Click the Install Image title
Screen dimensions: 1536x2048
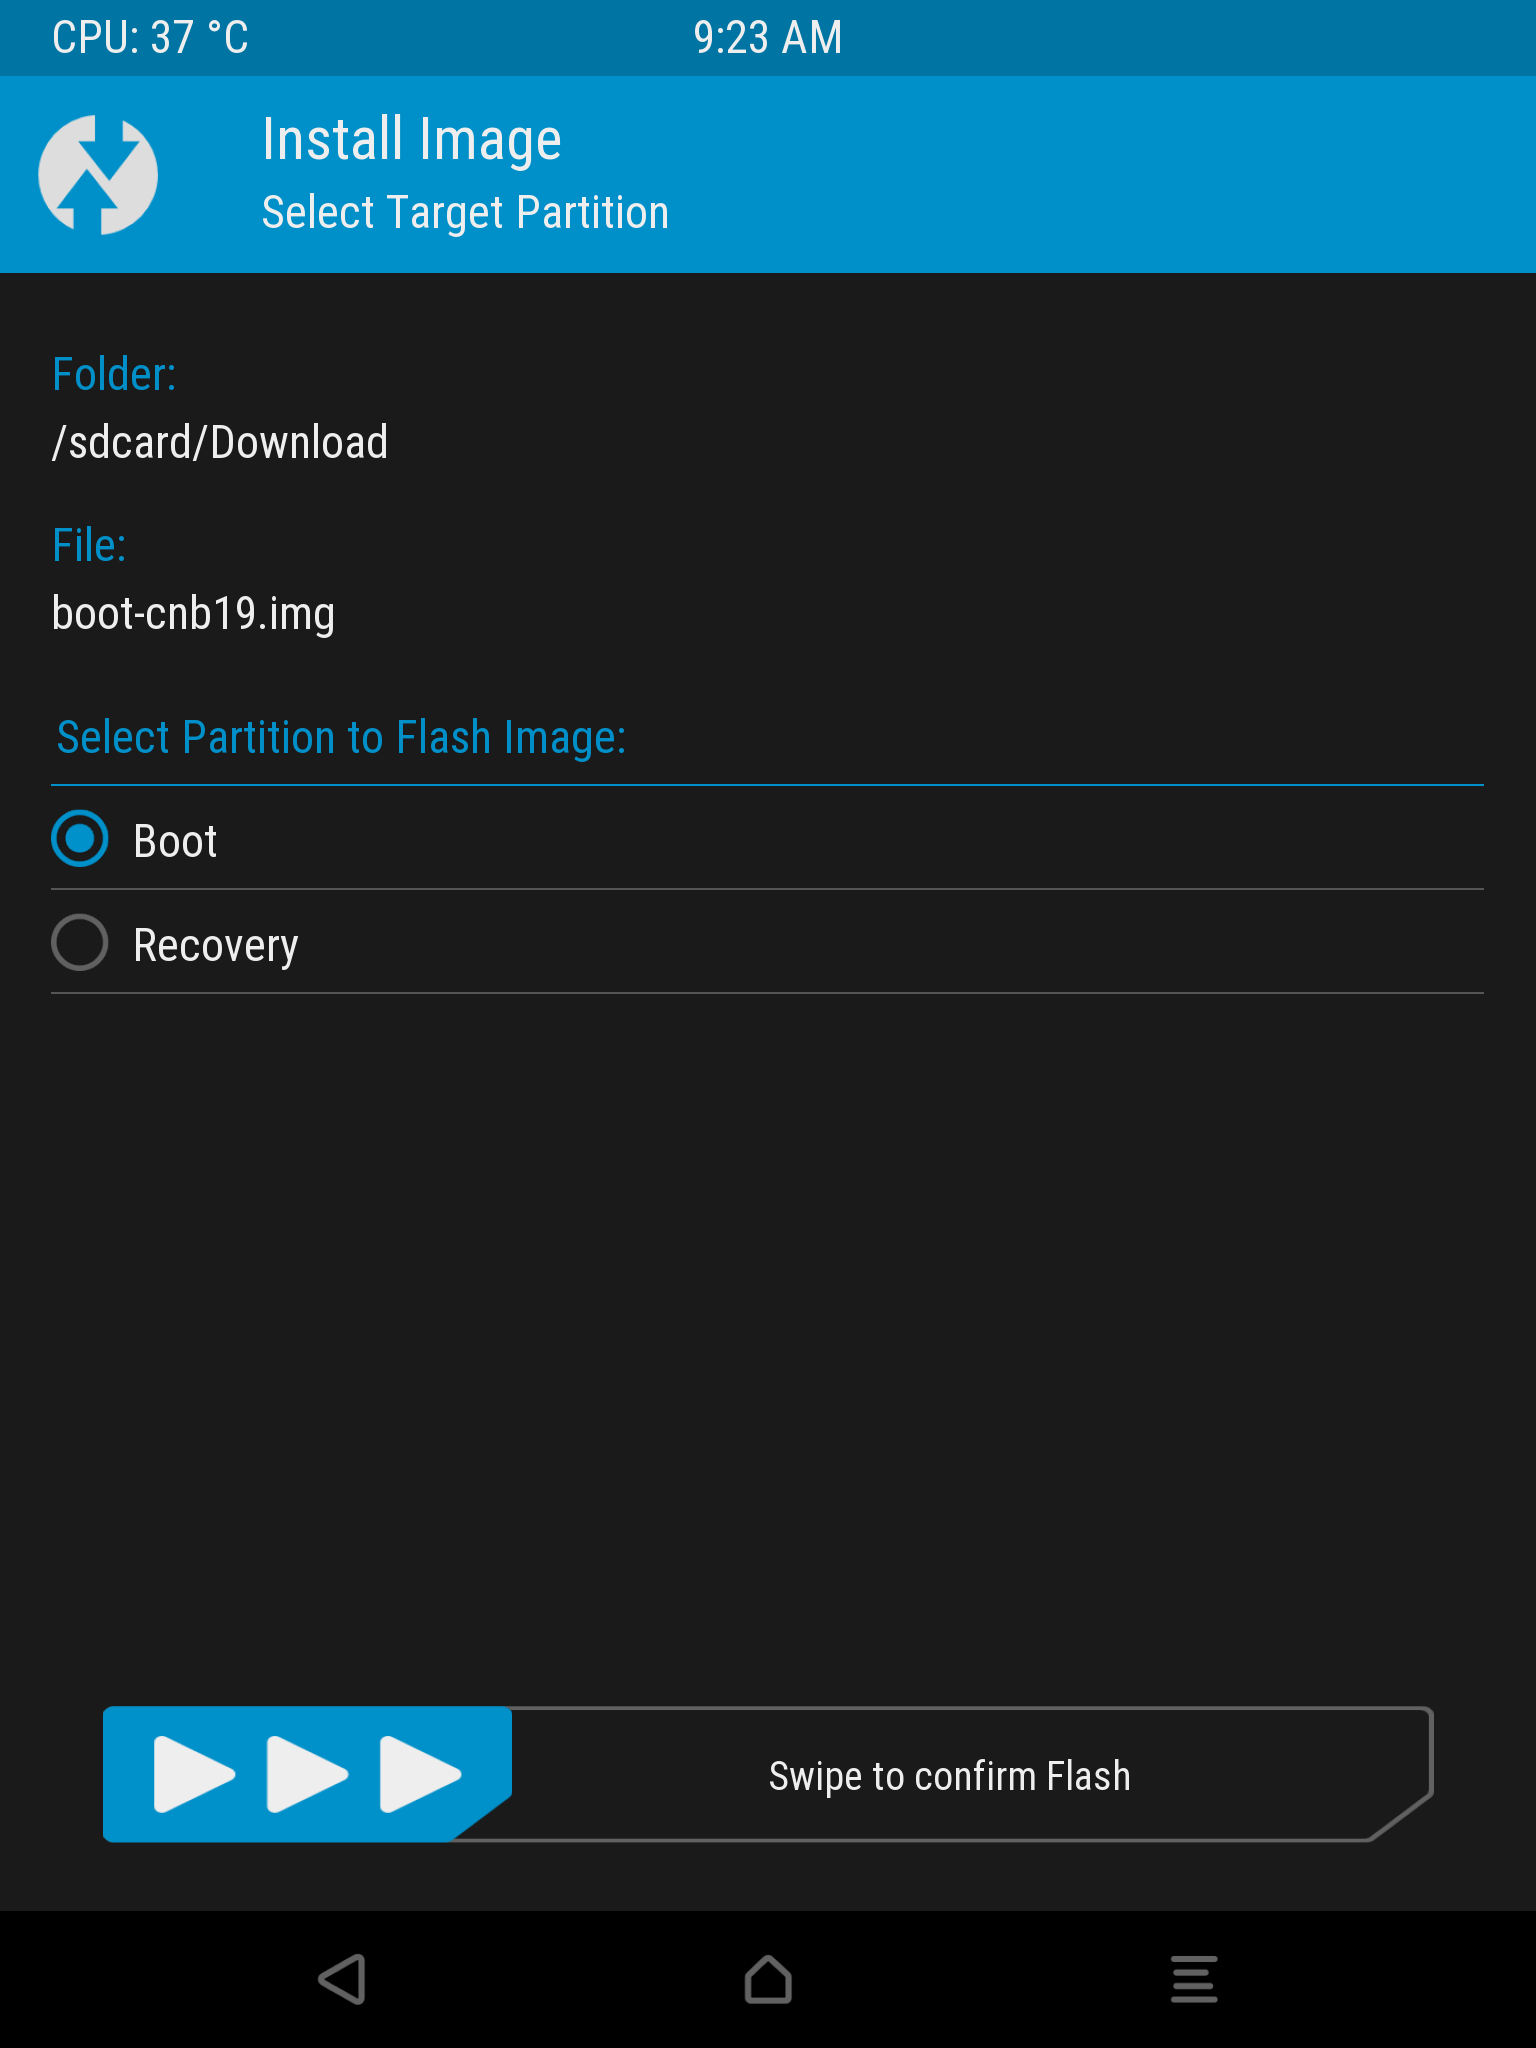click(411, 139)
